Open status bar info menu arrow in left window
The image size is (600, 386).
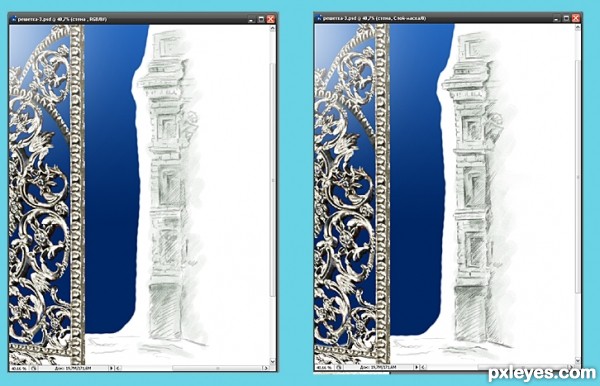112,368
